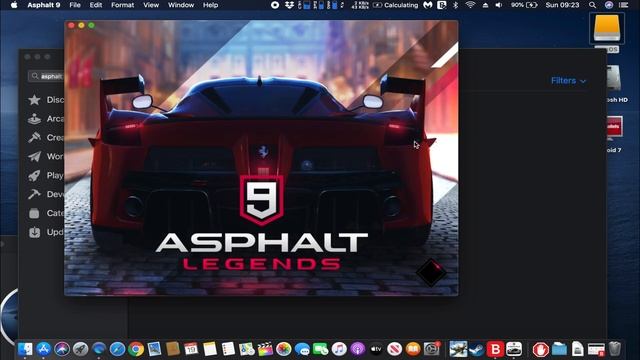Open the Asphalt 9 application menu

44,5
